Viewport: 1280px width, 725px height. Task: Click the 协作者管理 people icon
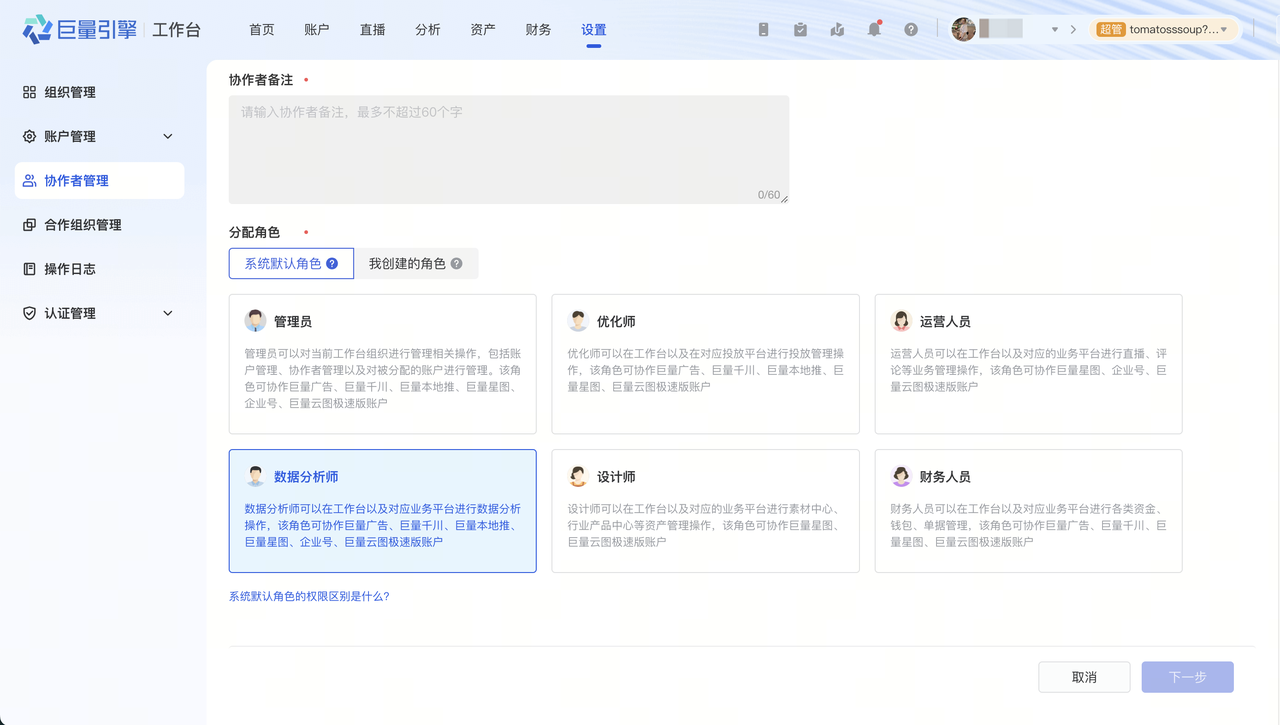pos(29,181)
